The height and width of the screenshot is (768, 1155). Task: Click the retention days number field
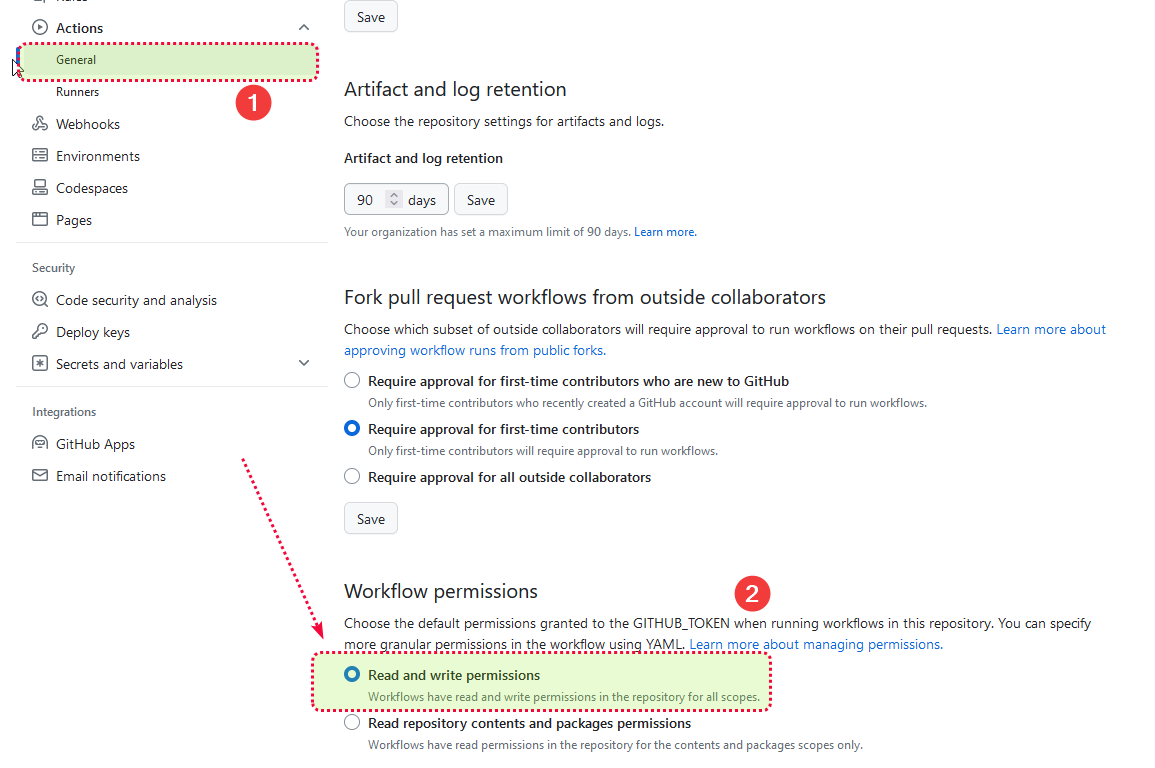366,200
